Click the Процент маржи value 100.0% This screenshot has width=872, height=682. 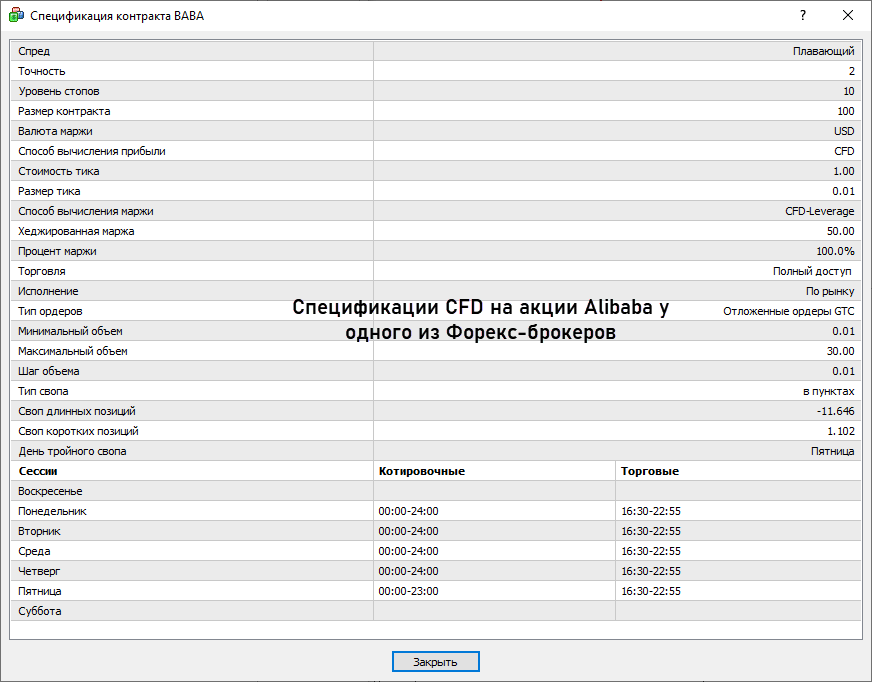coord(835,251)
